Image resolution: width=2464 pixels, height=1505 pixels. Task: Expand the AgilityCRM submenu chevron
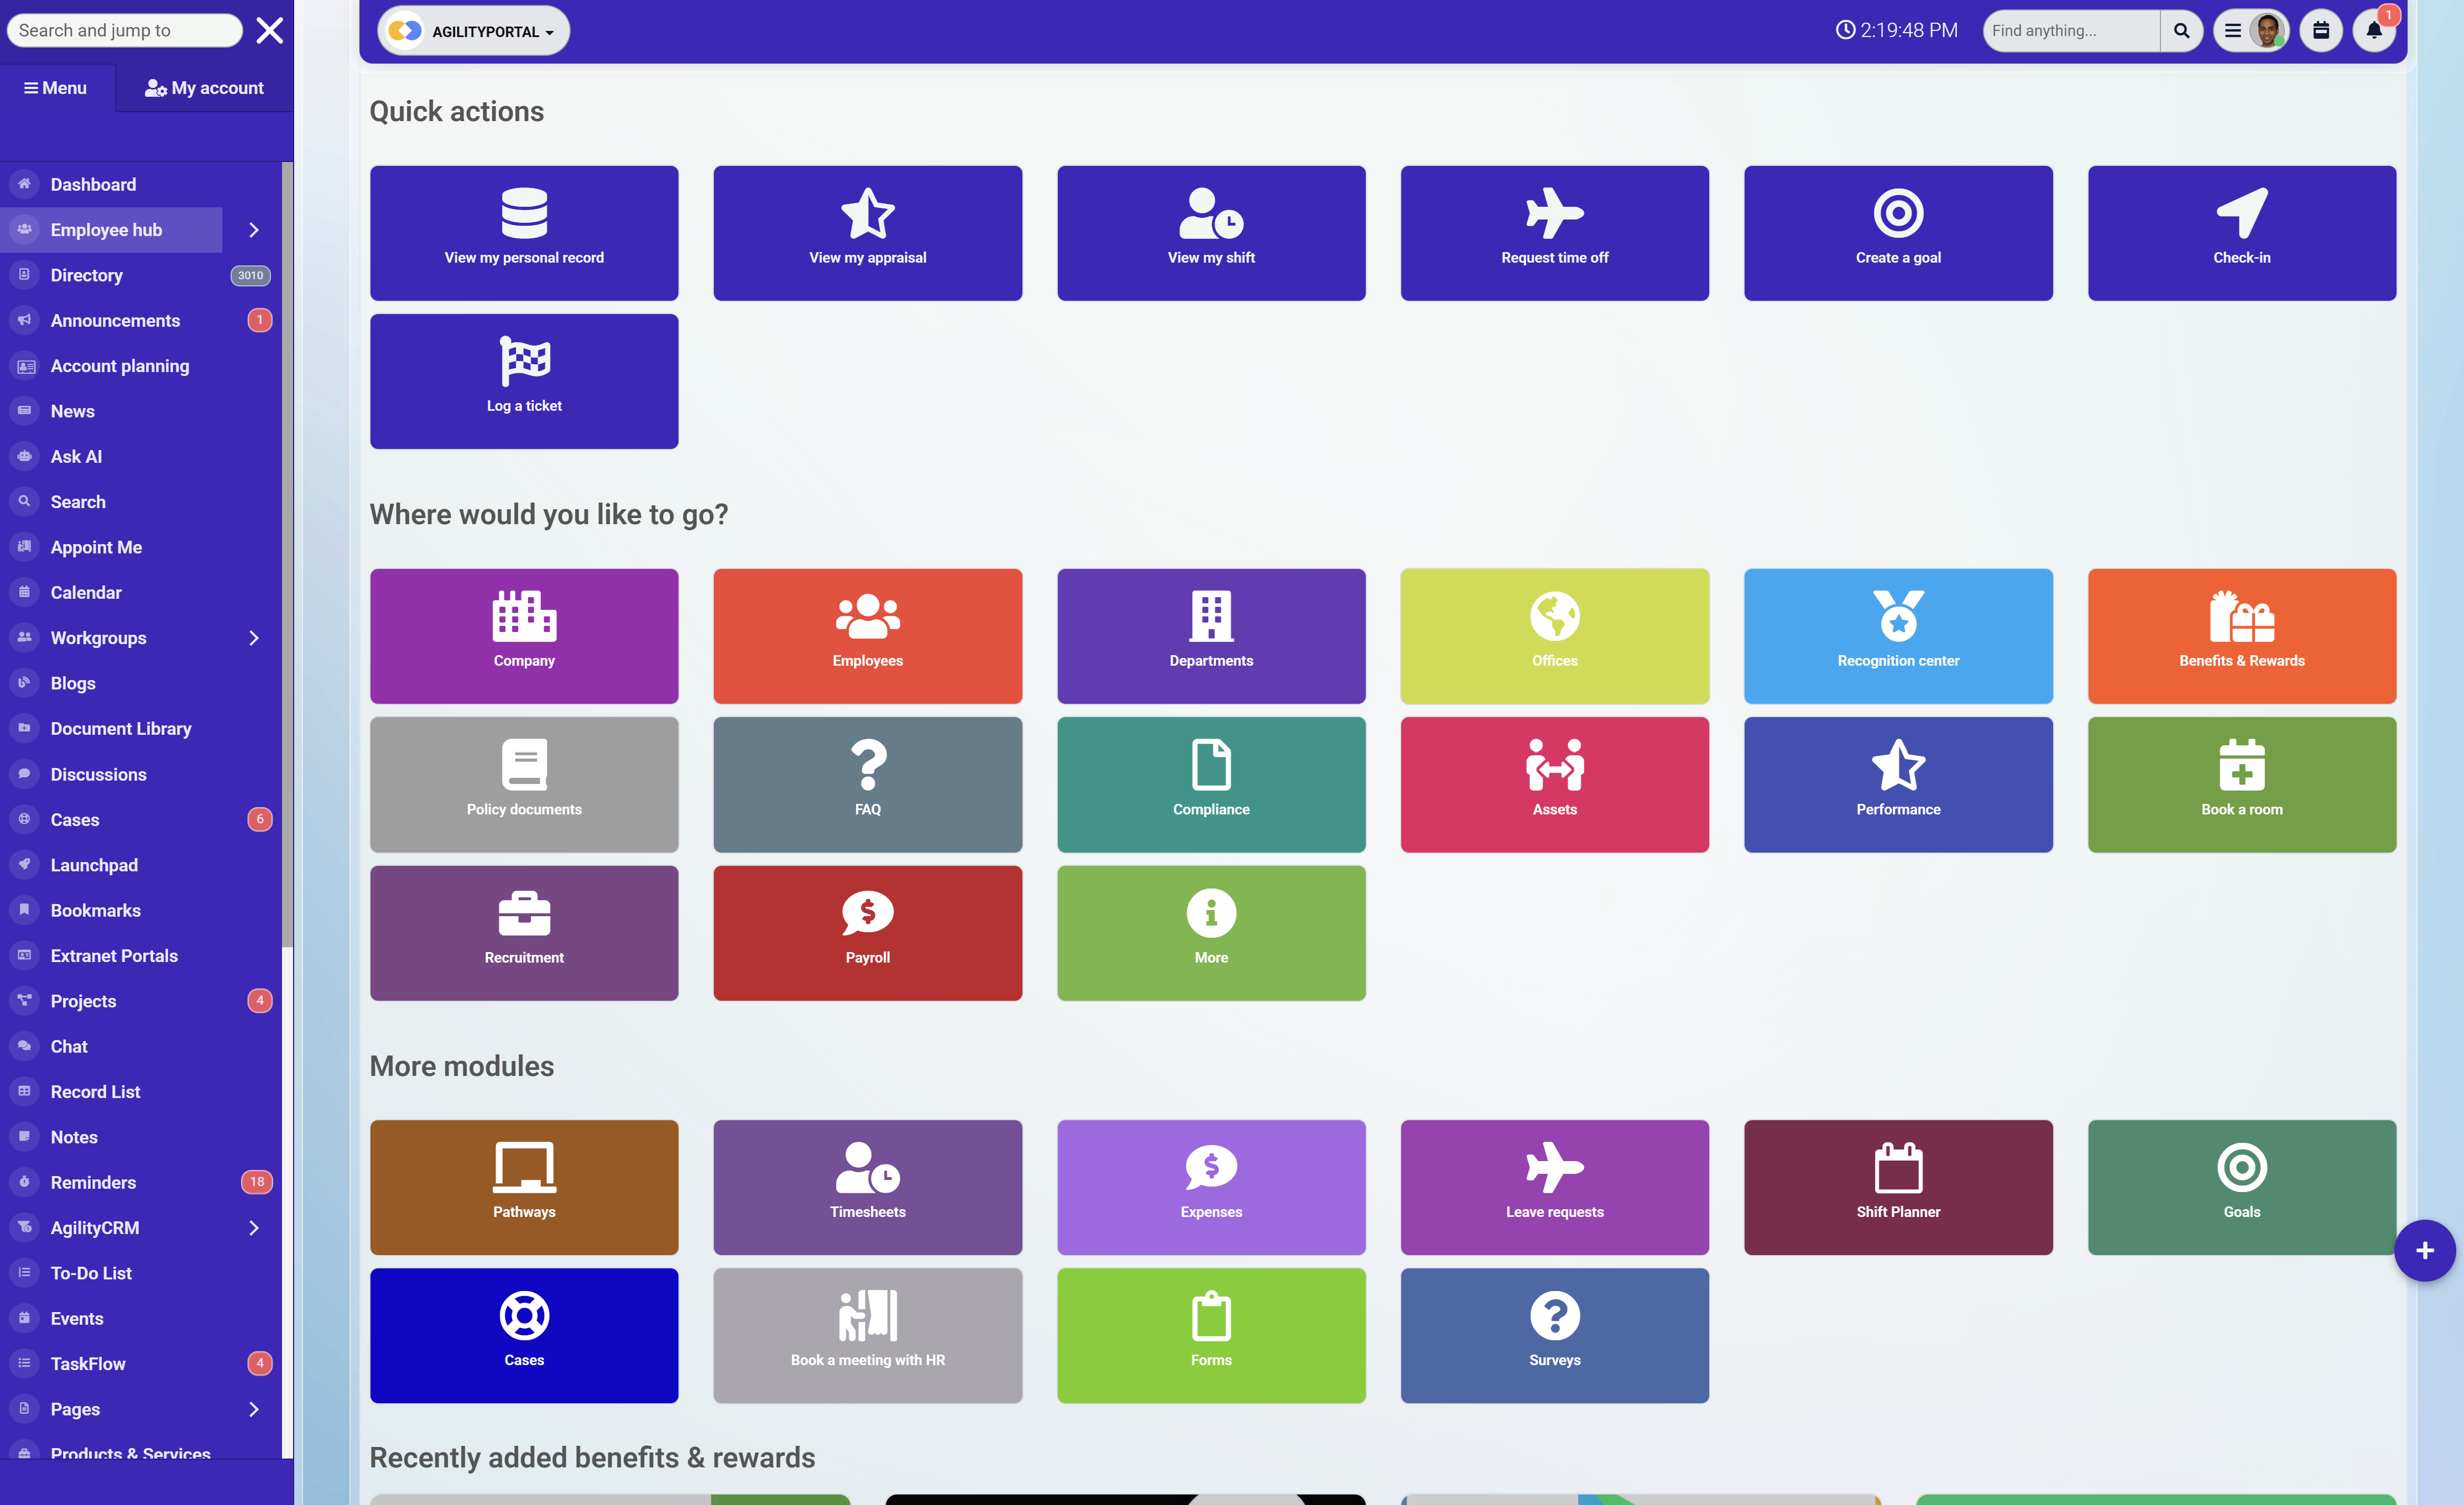pyautogui.click(x=254, y=1227)
